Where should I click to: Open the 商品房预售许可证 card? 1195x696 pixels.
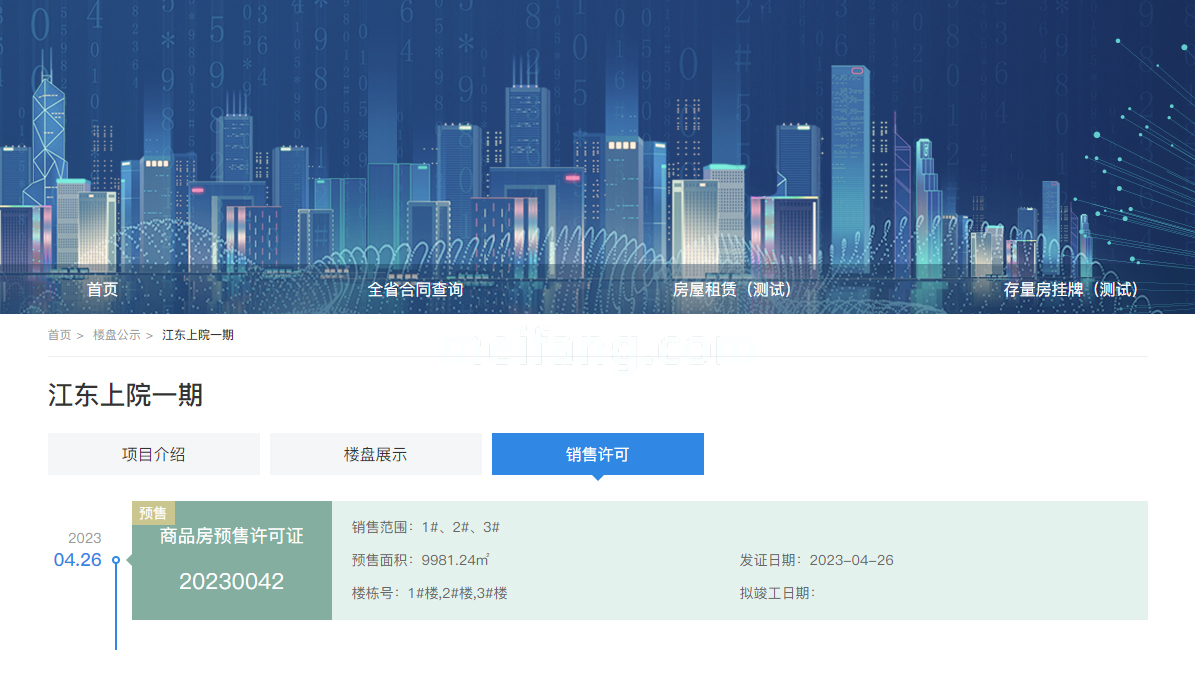pyautogui.click(x=231, y=536)
